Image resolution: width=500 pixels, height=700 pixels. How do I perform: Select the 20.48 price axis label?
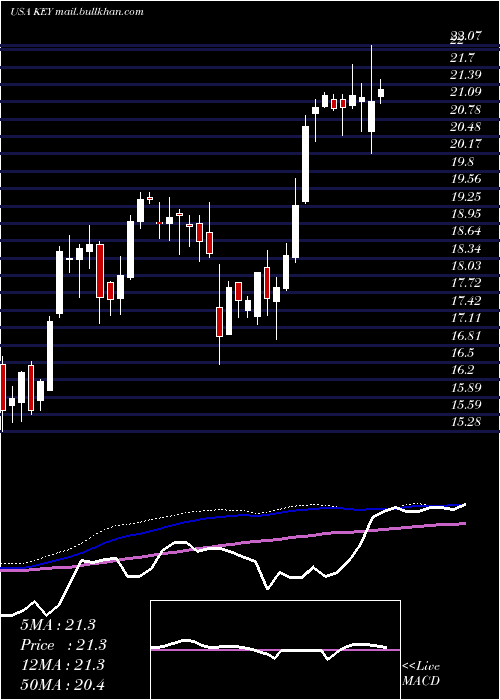click(x=466, y=127)
